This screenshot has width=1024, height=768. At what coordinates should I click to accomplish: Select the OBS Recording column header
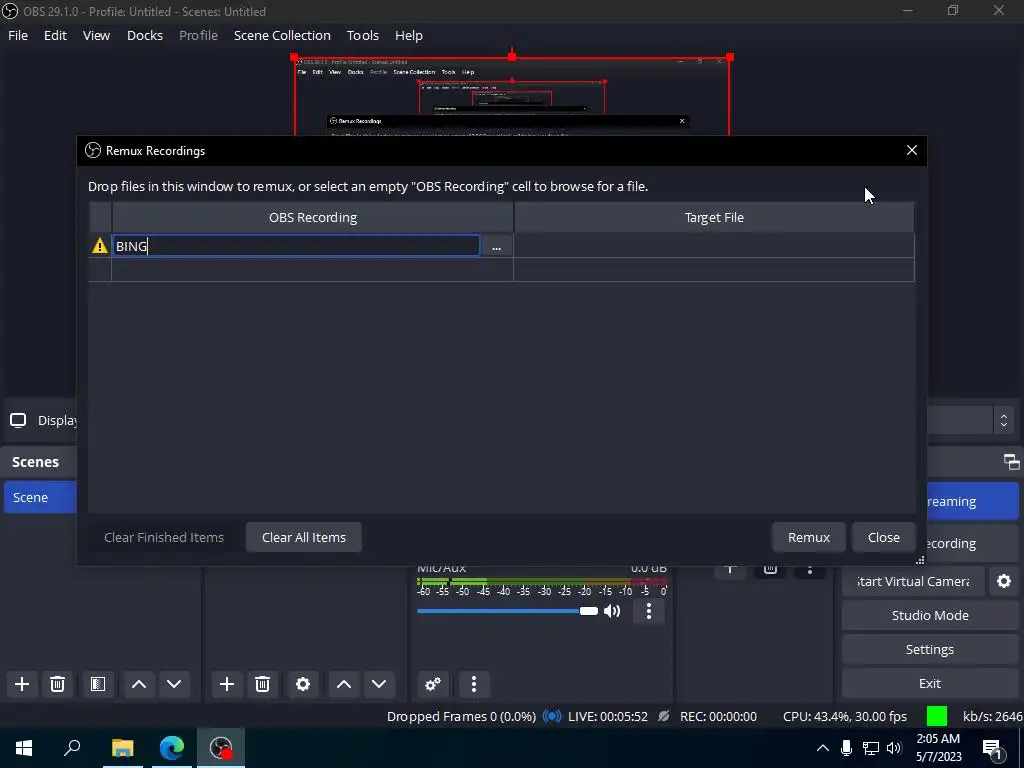click(x=313, y=217)
